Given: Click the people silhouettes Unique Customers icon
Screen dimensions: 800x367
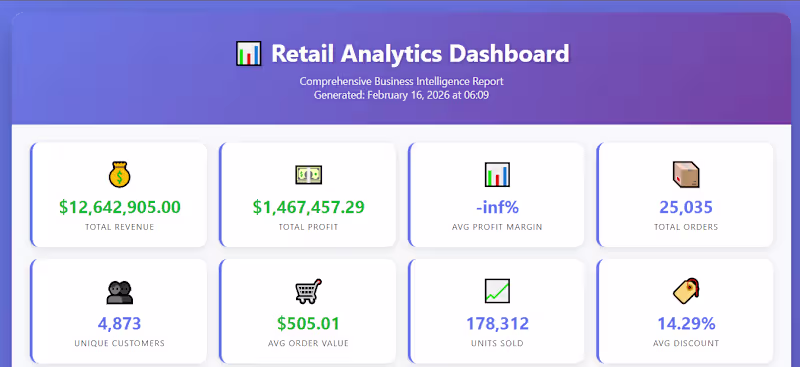Looking at the screenshot, I should pos(119,292).
